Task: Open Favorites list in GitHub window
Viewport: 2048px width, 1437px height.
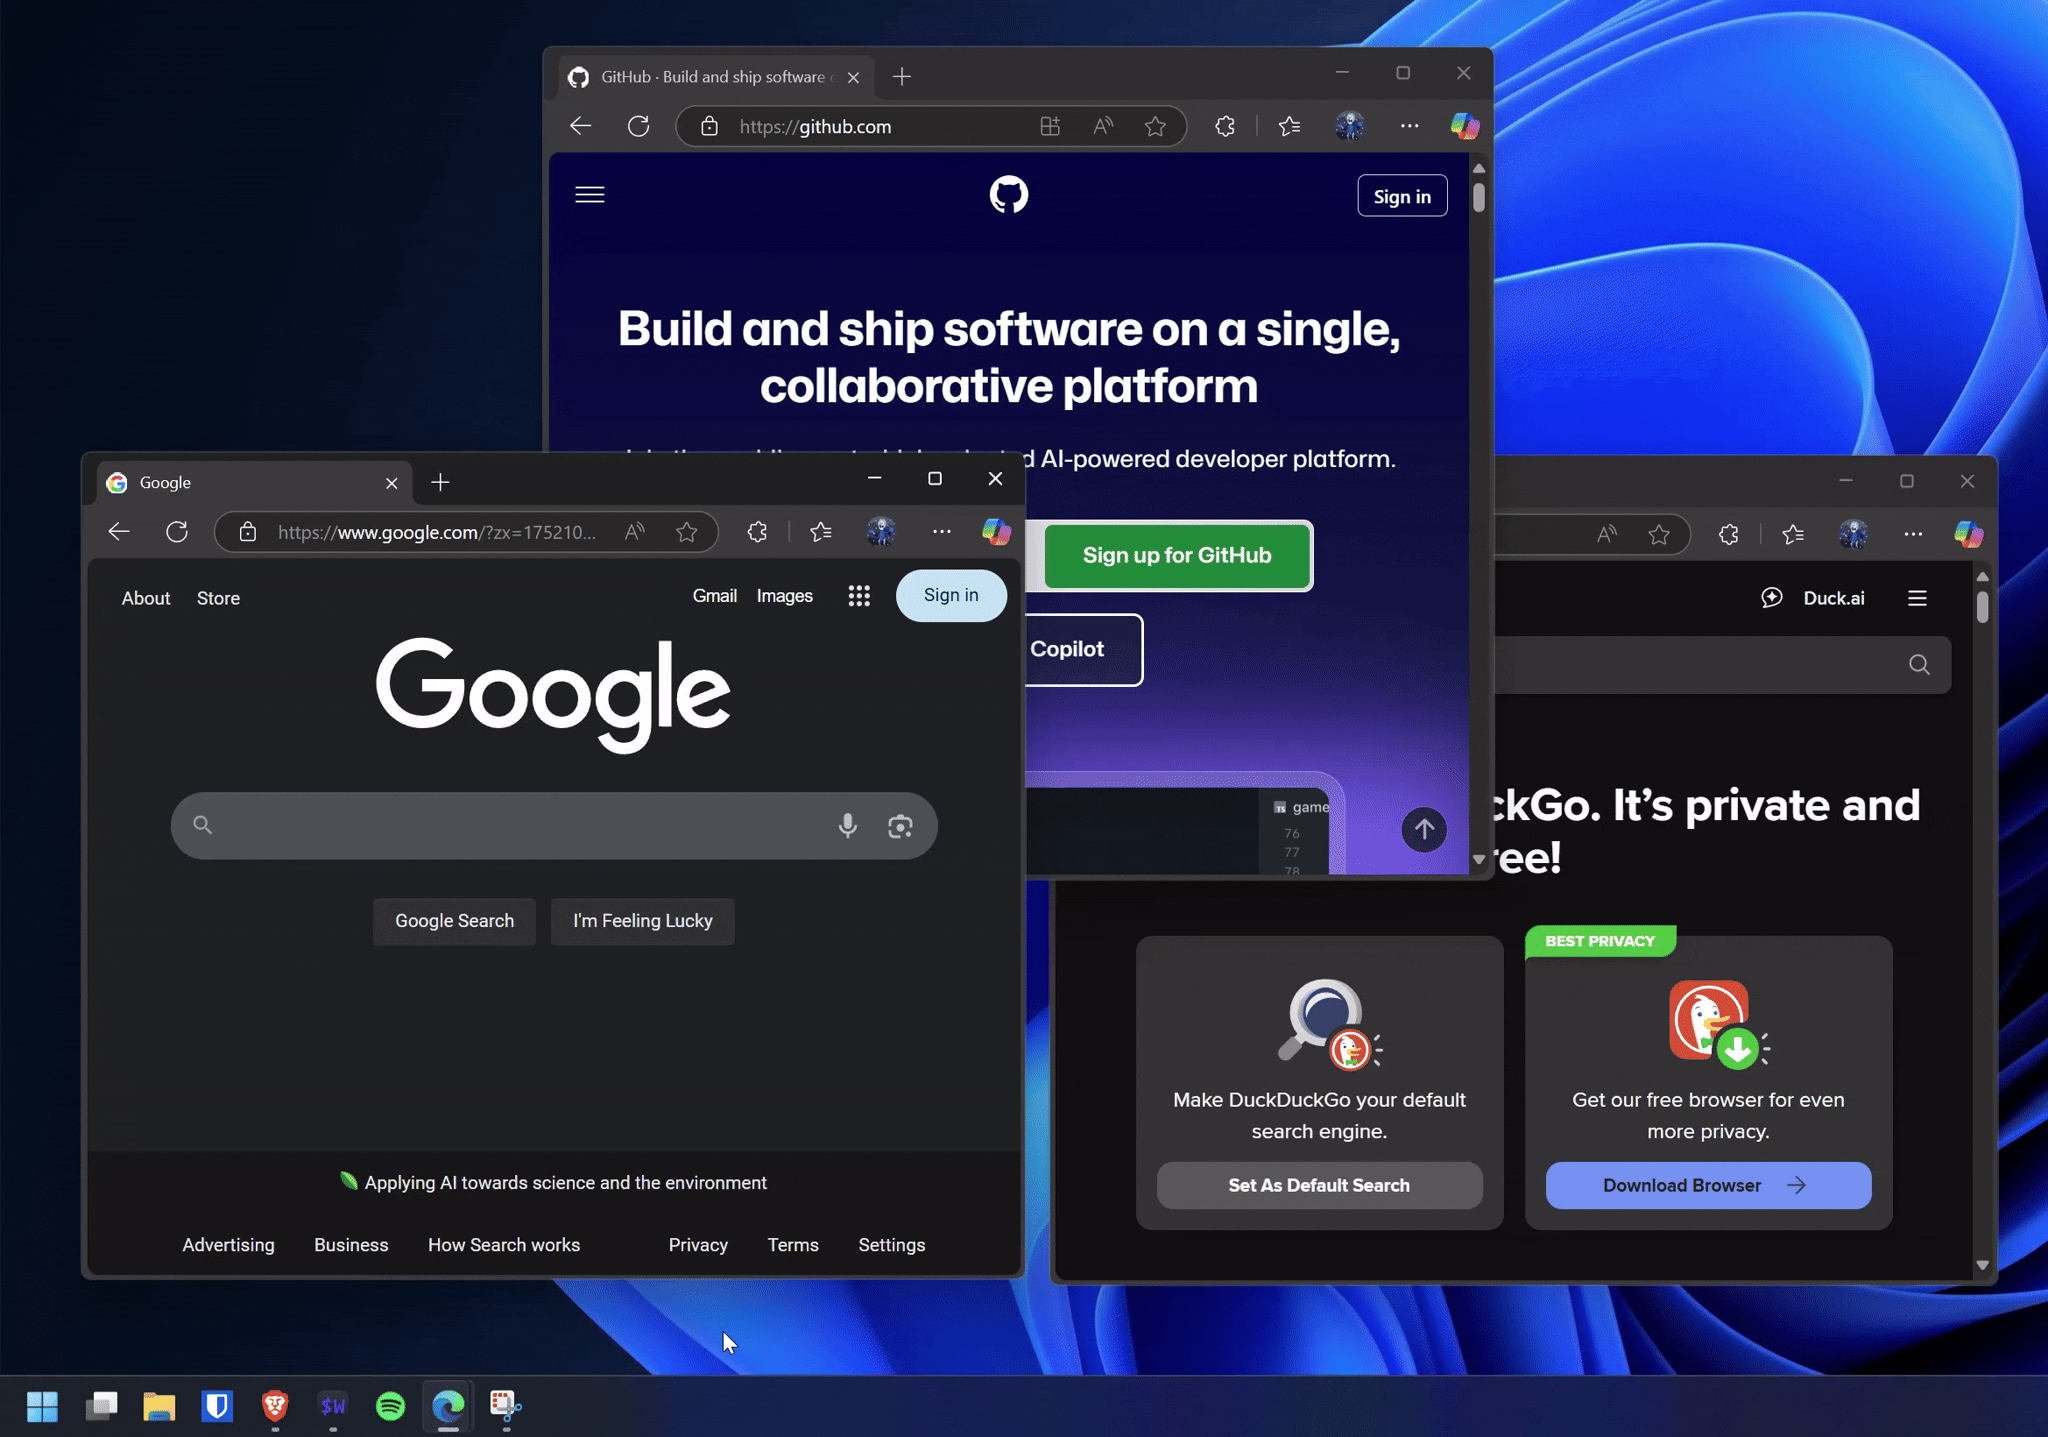Action: coord(1290,126)
